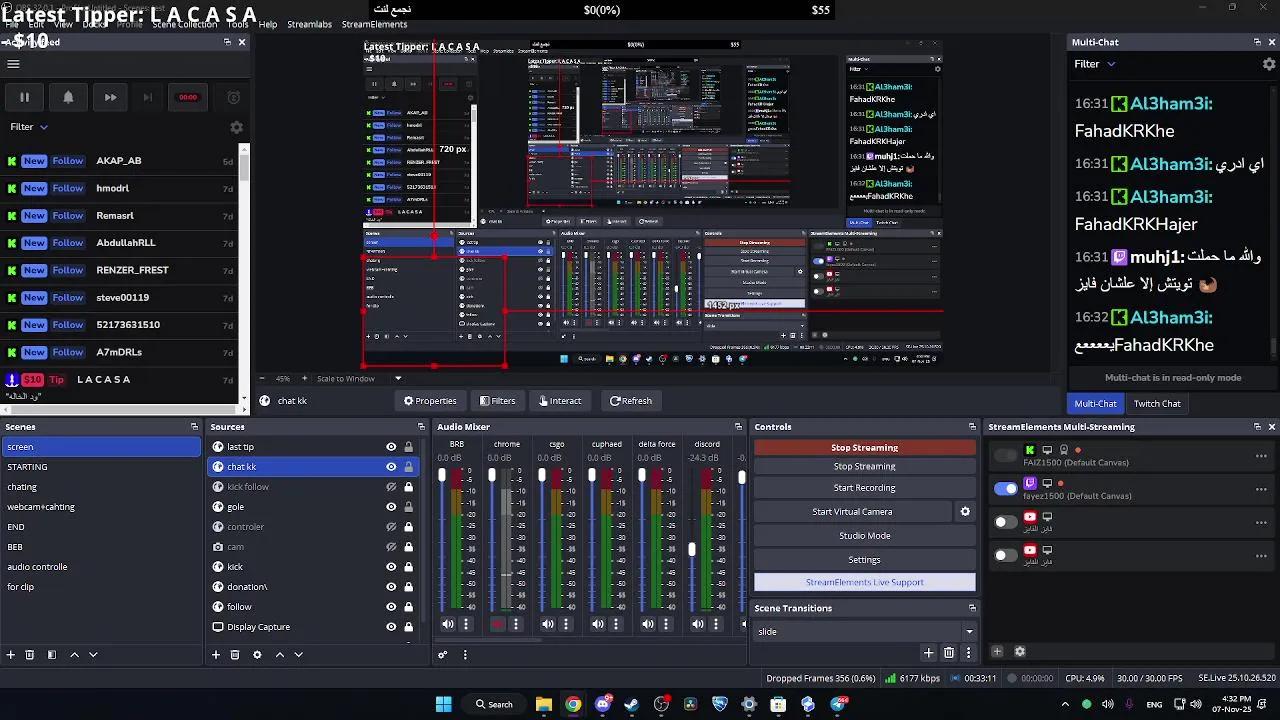Unmute the chrome audio channel
Screen dimensions: 1280x720
[497, 624]
